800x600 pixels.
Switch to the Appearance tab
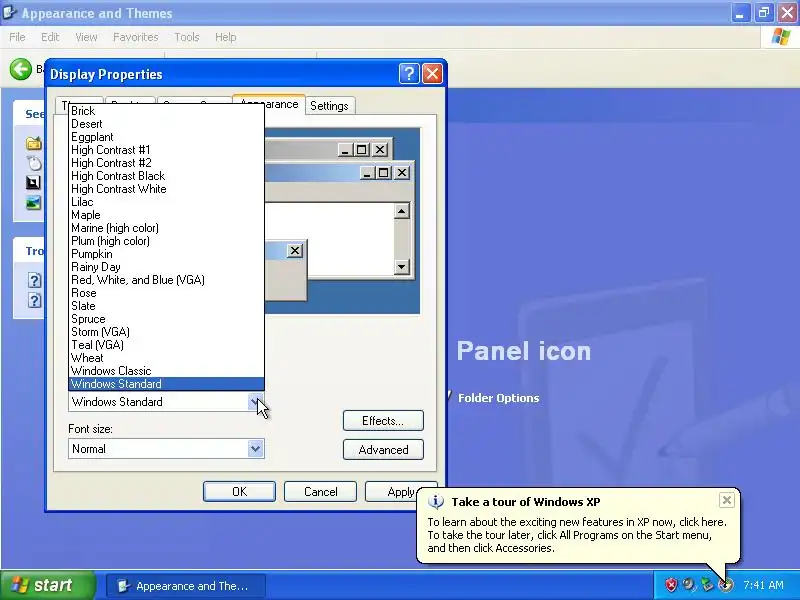pos(281,104)
